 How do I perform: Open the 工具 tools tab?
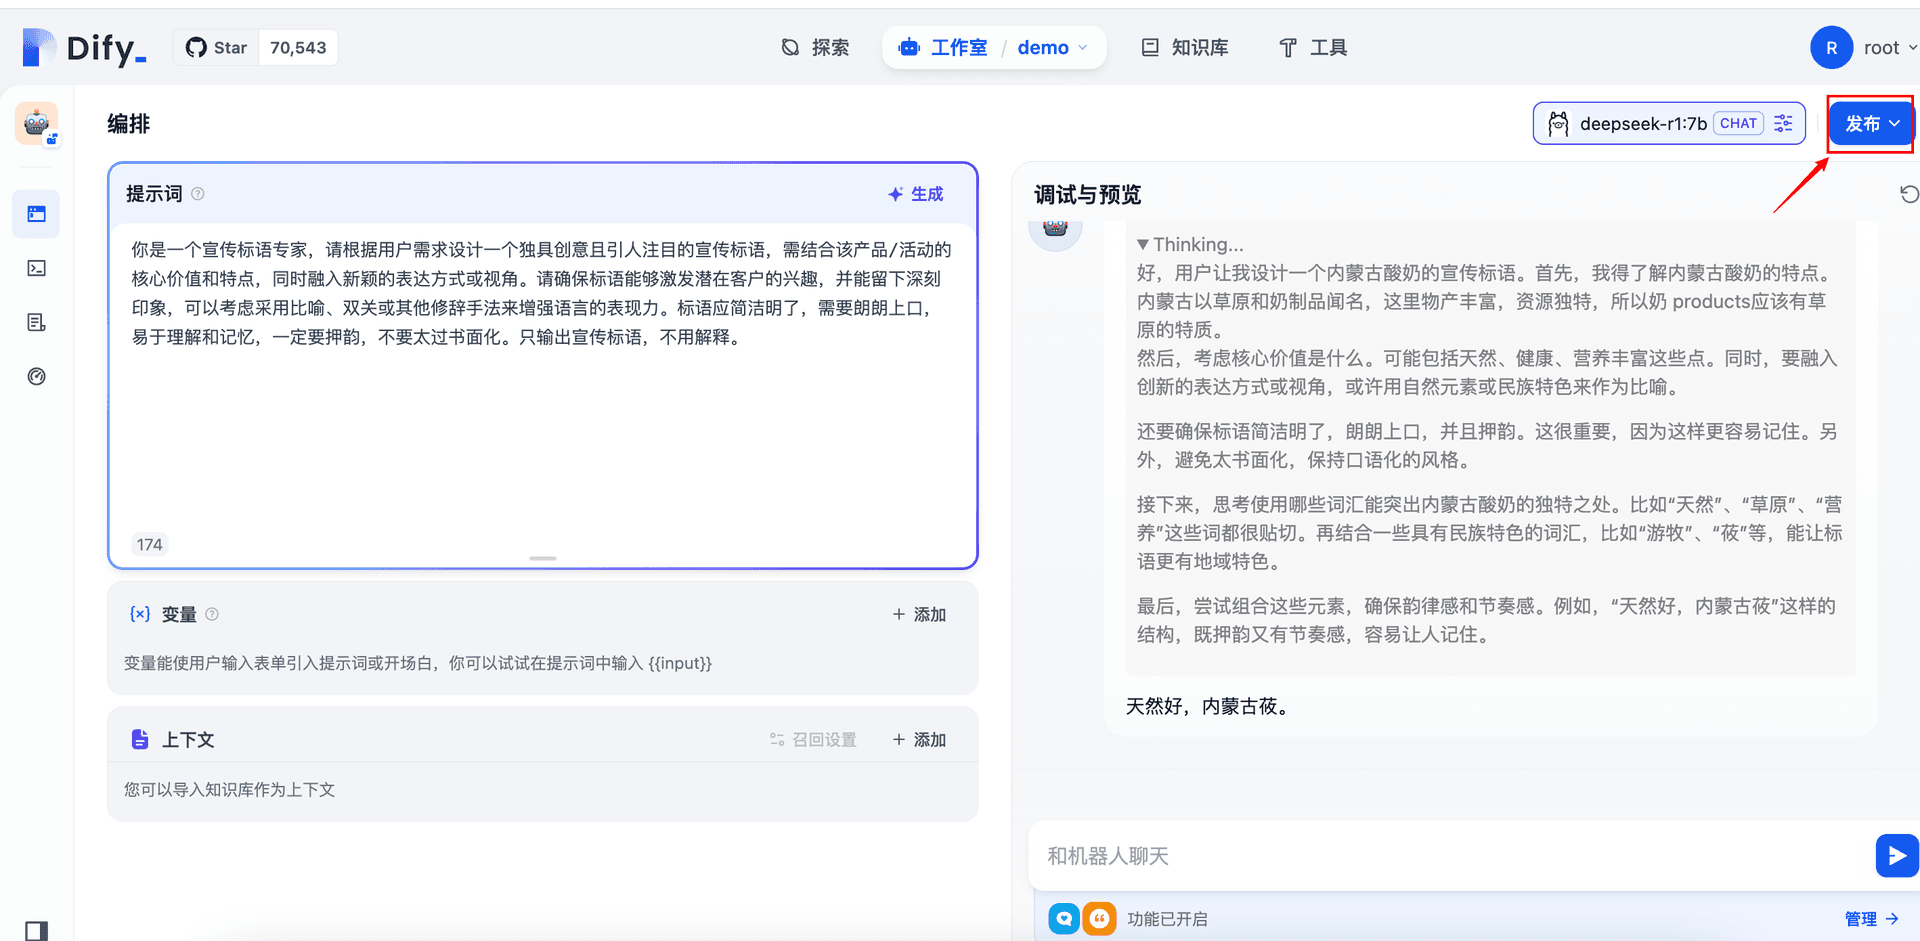click(x=1313, y=48)
